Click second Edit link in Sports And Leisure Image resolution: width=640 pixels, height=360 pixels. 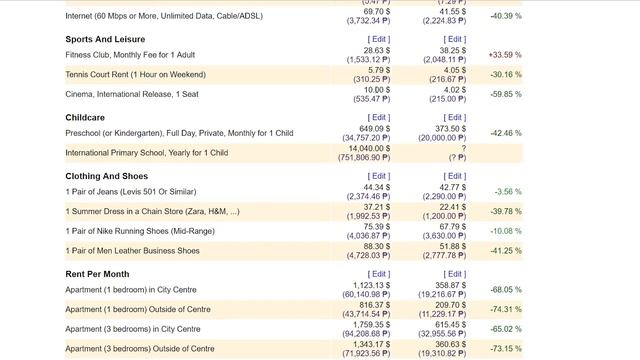455,39
